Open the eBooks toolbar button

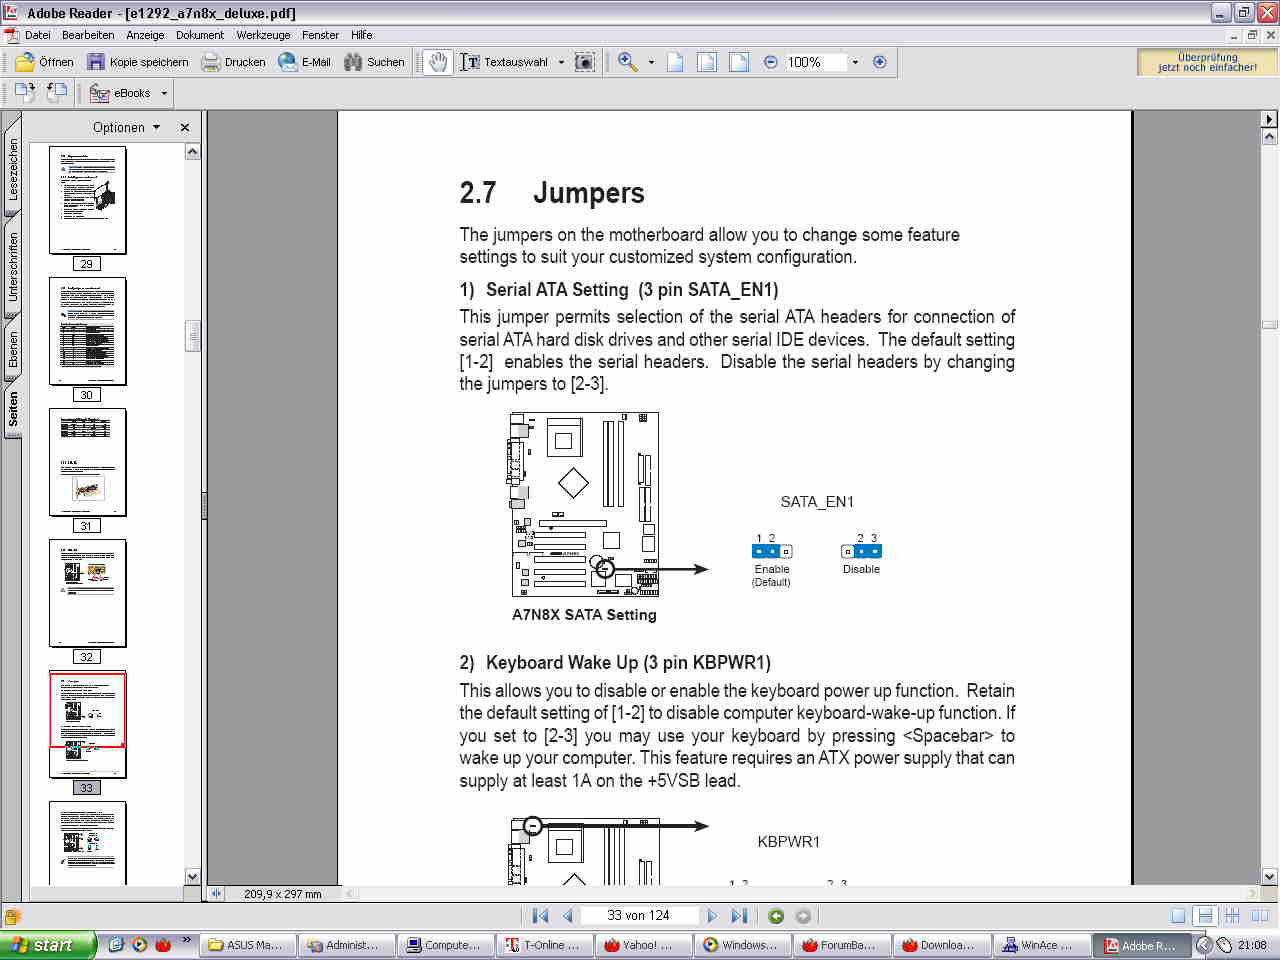click(120, 93)
